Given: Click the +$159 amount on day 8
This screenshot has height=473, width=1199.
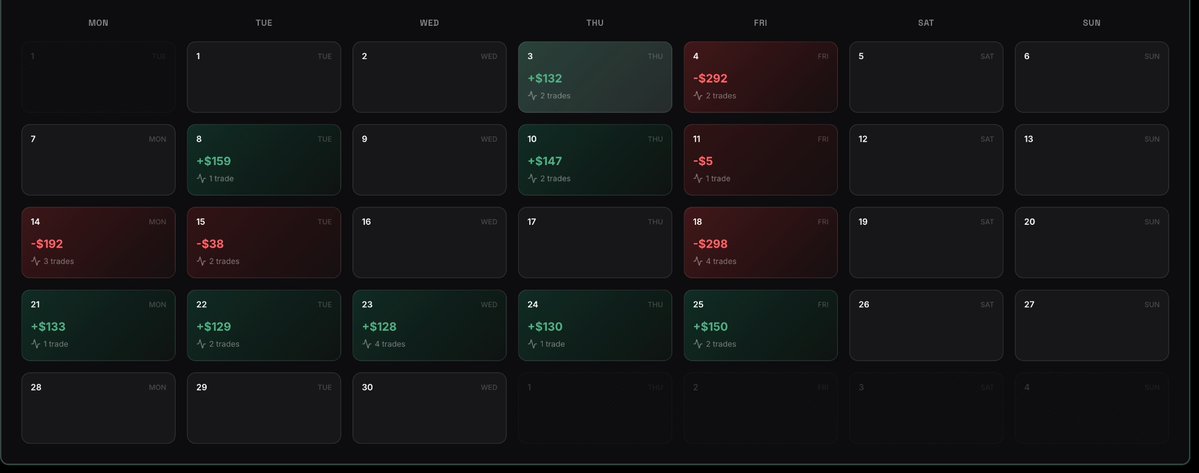Looking at the screenshot, I should point(213,161).
